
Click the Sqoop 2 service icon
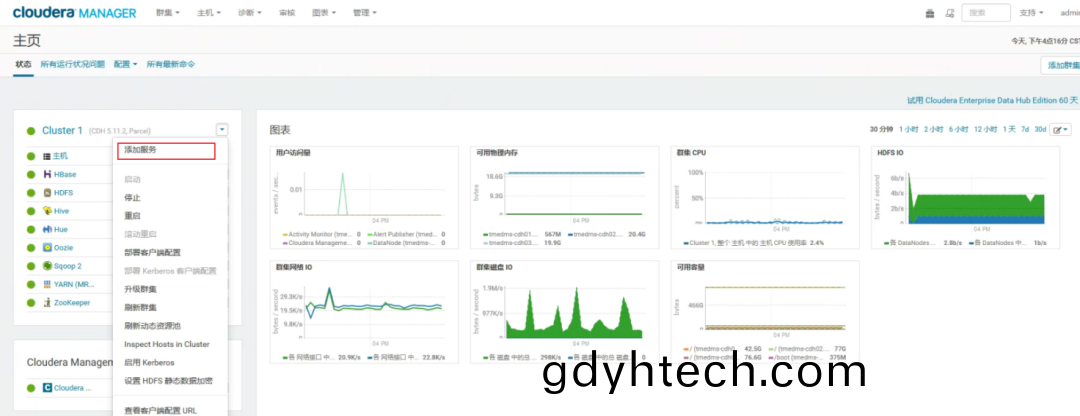(48, 266)
